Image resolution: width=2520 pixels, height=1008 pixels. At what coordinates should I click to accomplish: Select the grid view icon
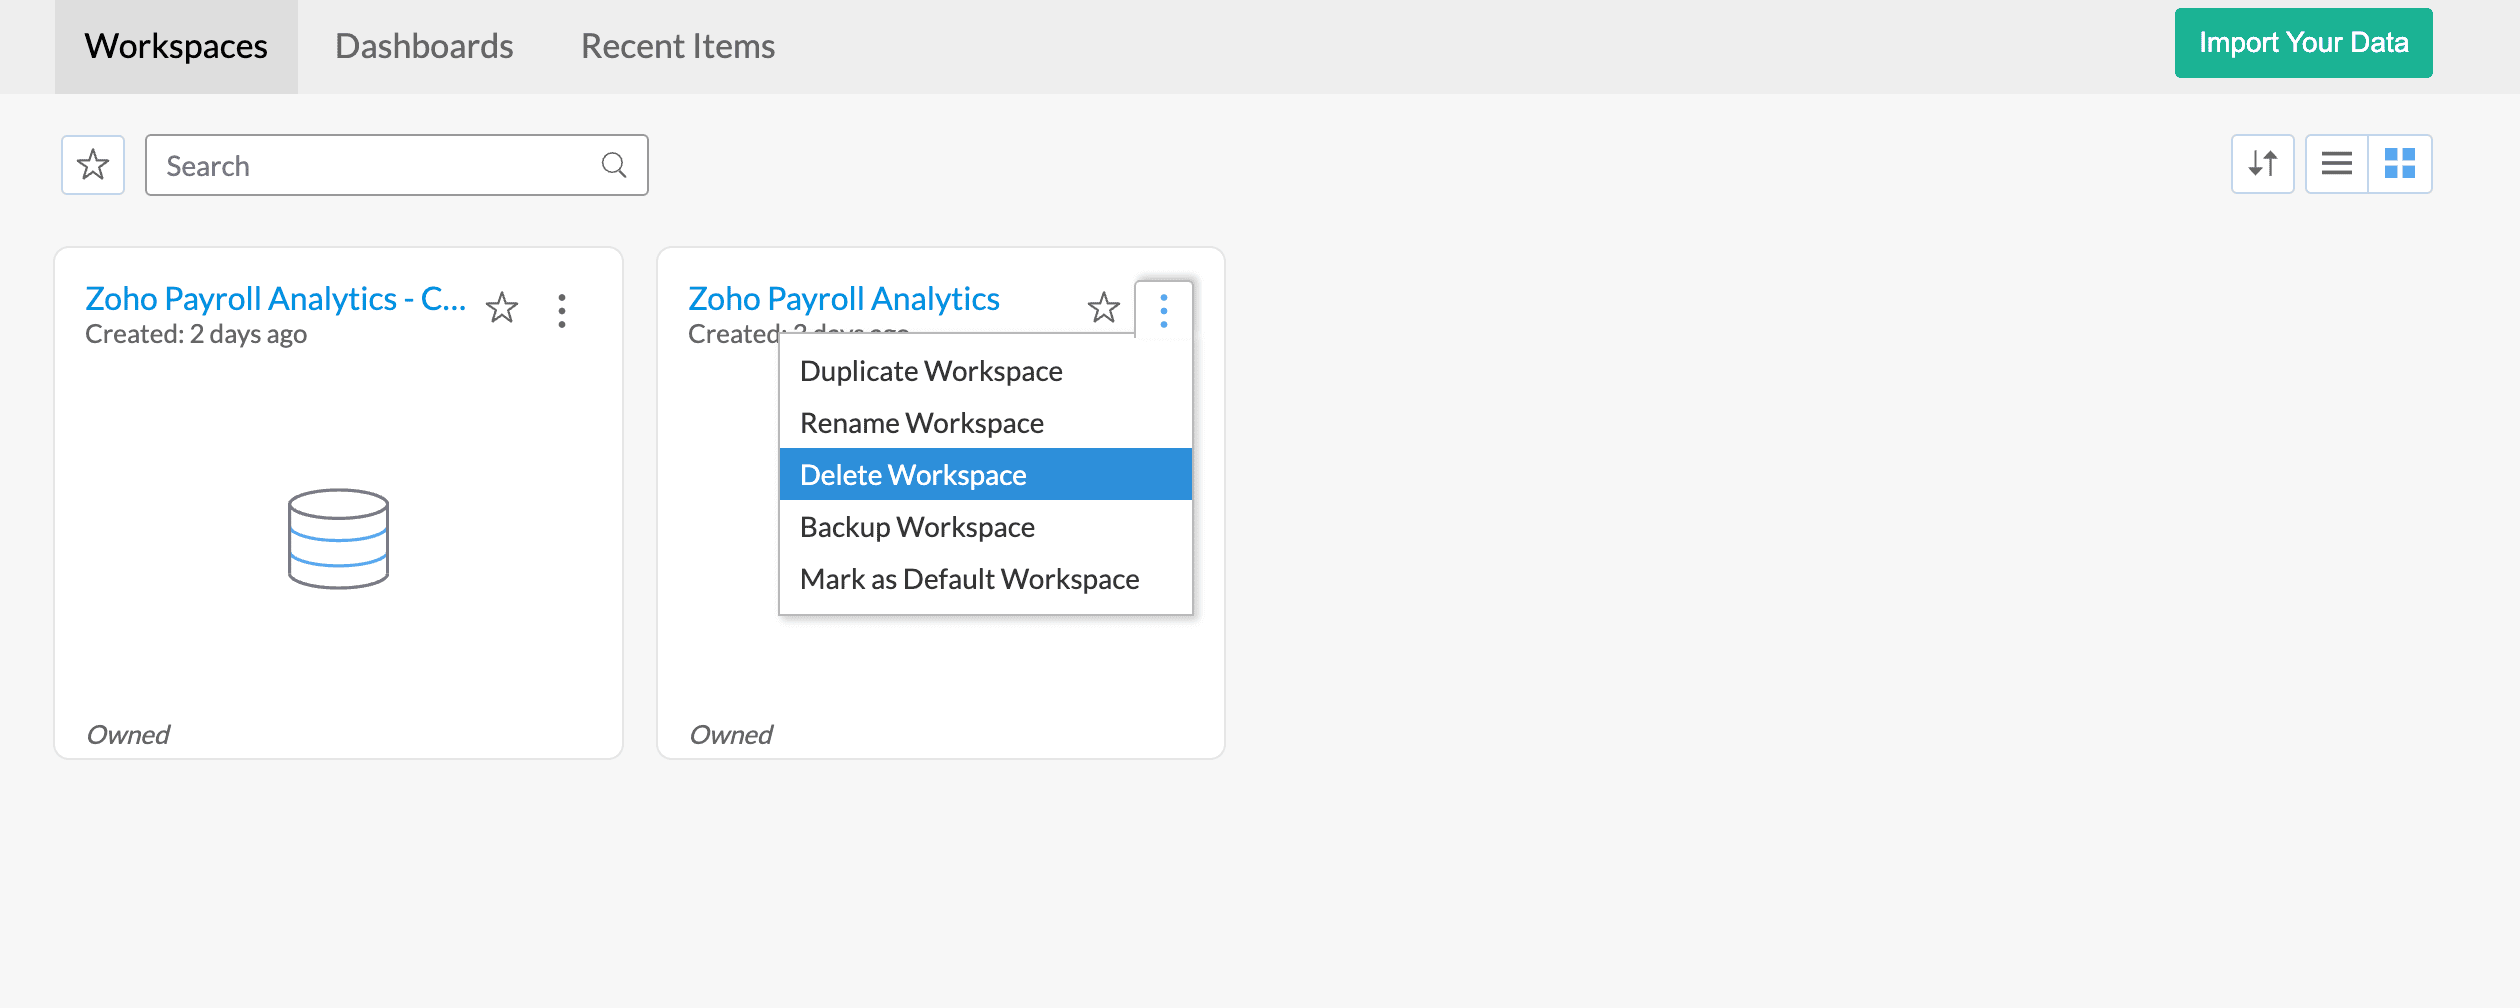tap(2400, 163)
